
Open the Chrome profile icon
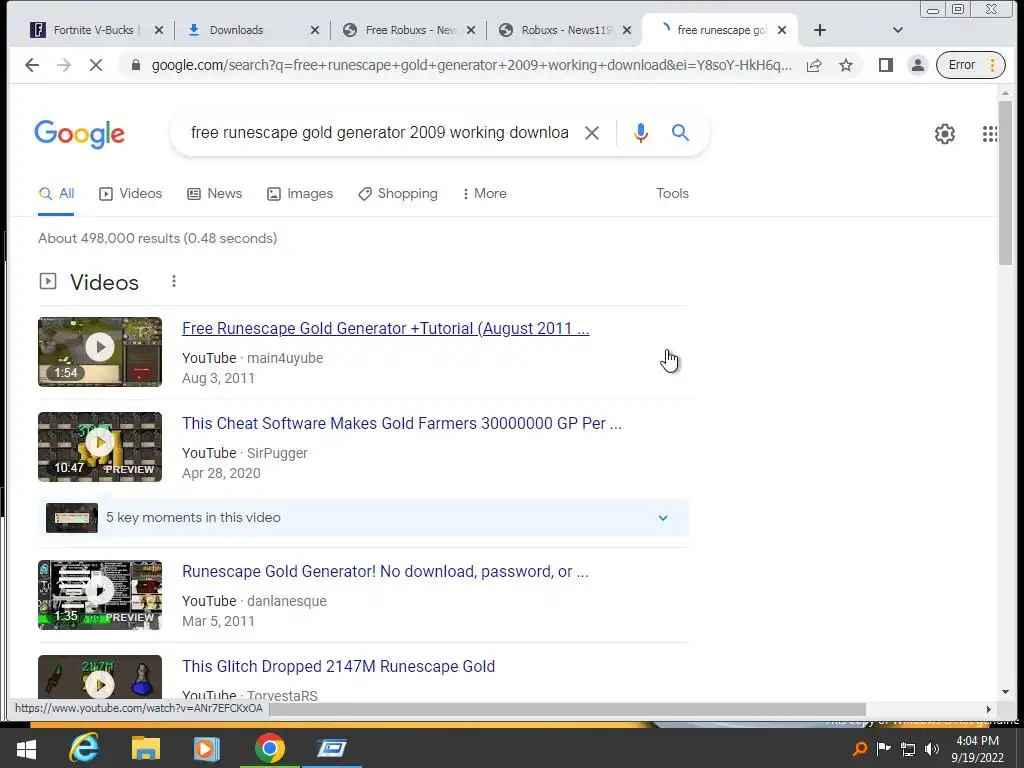coord(918,65)
